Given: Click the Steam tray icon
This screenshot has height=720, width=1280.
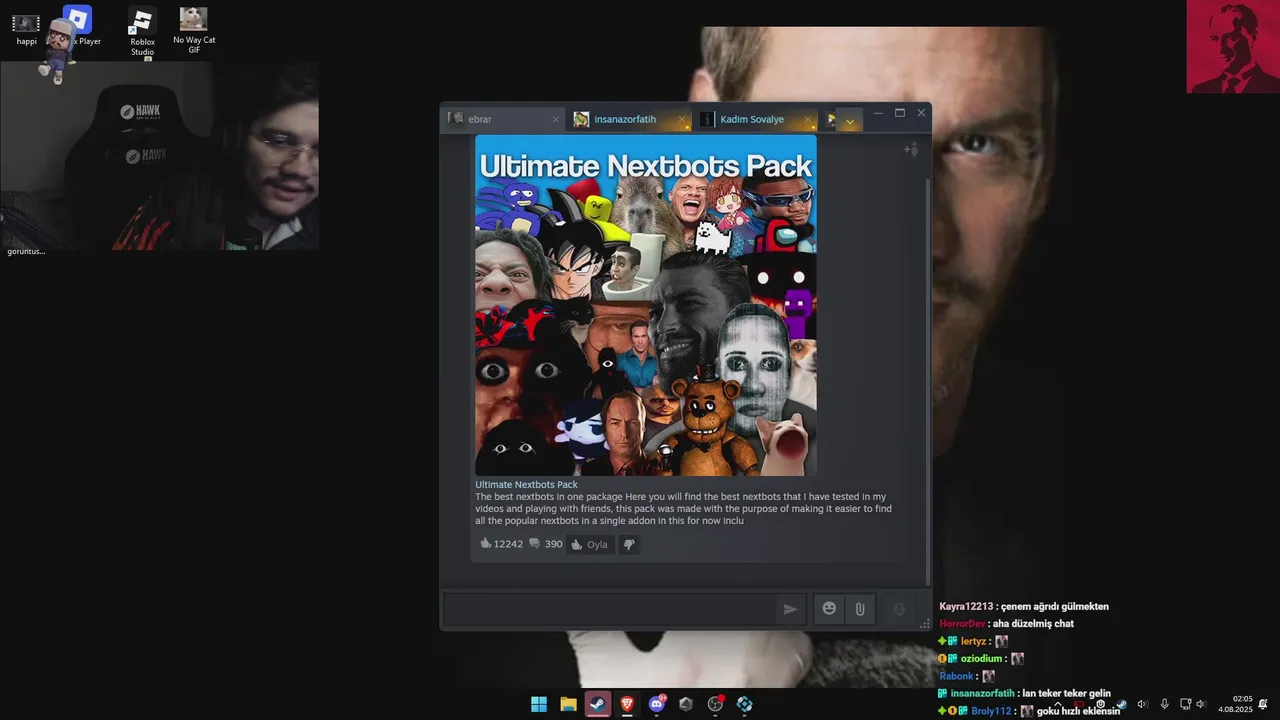Looking at the screenshot, I should [x=1121, y=704].
